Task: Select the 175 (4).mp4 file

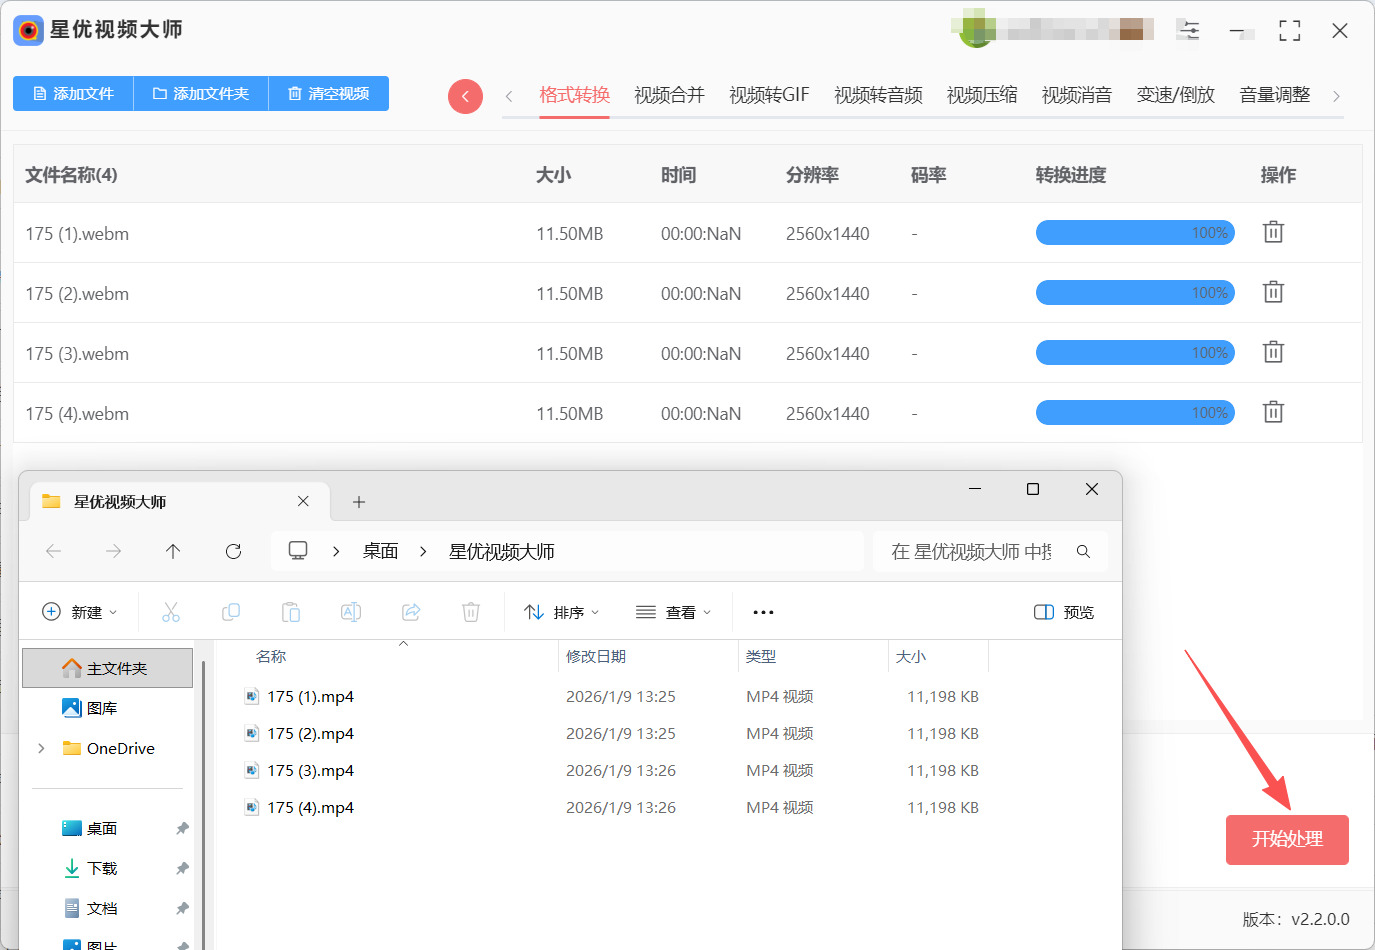Action: pos(310,807)
